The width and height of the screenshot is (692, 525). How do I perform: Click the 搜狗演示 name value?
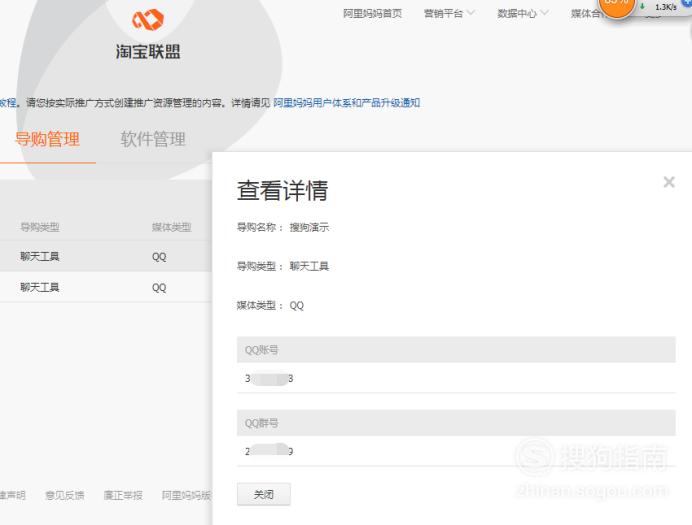pos(309,227)
